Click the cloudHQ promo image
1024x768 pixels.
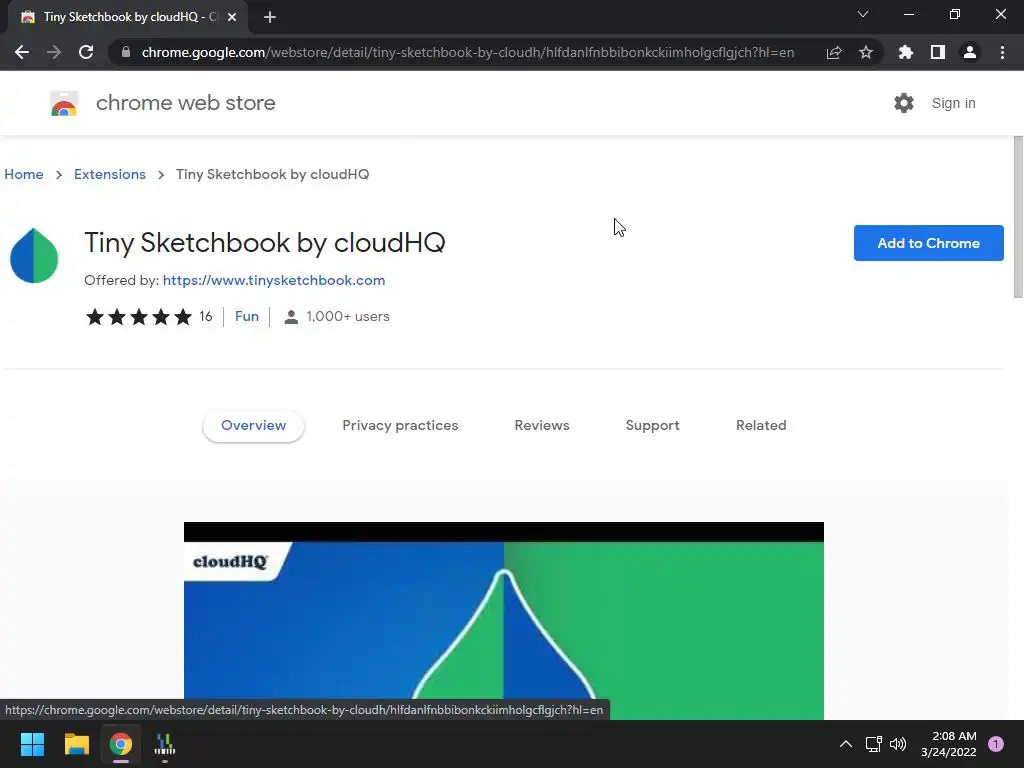click(504, 621)
